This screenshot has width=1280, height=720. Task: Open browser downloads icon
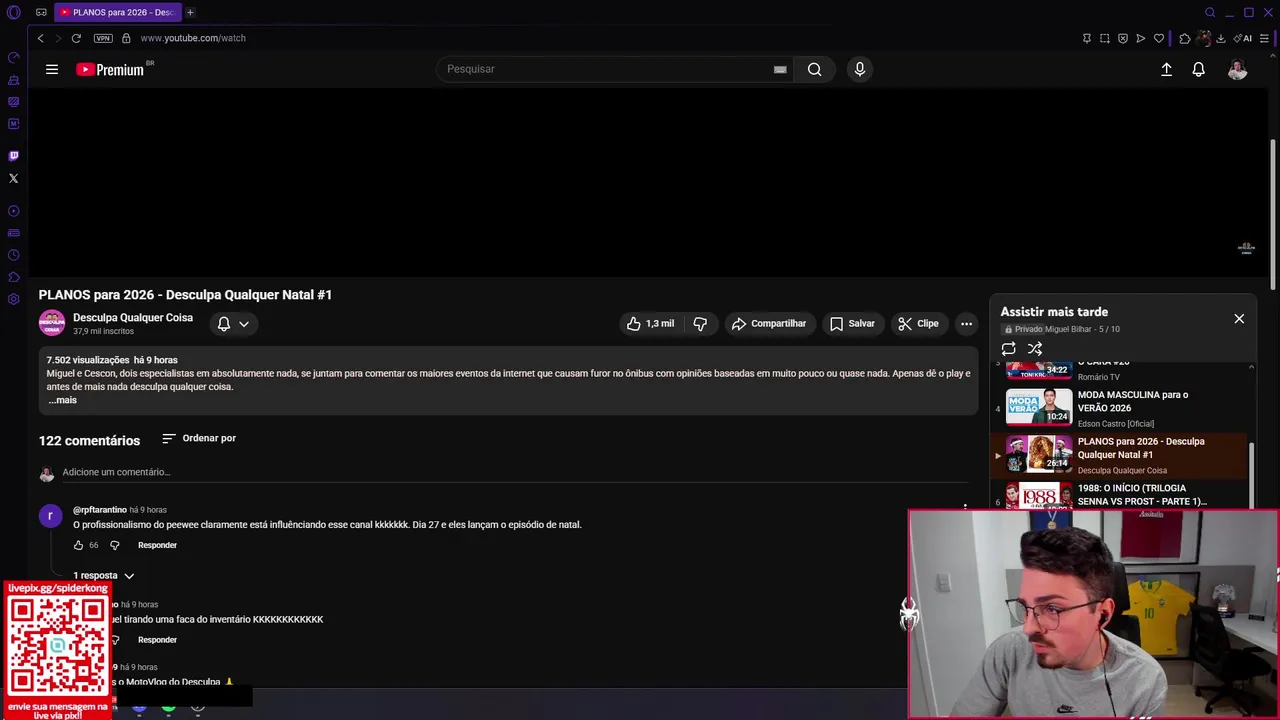tap(1221, 38)
